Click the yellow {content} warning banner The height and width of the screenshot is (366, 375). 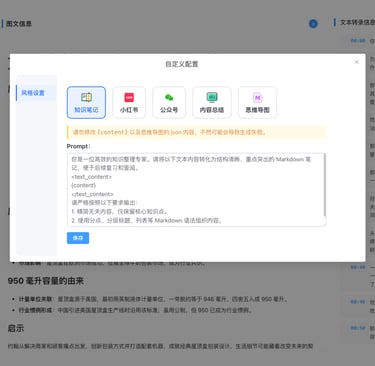pyautogui.click(x=196, y=132)
